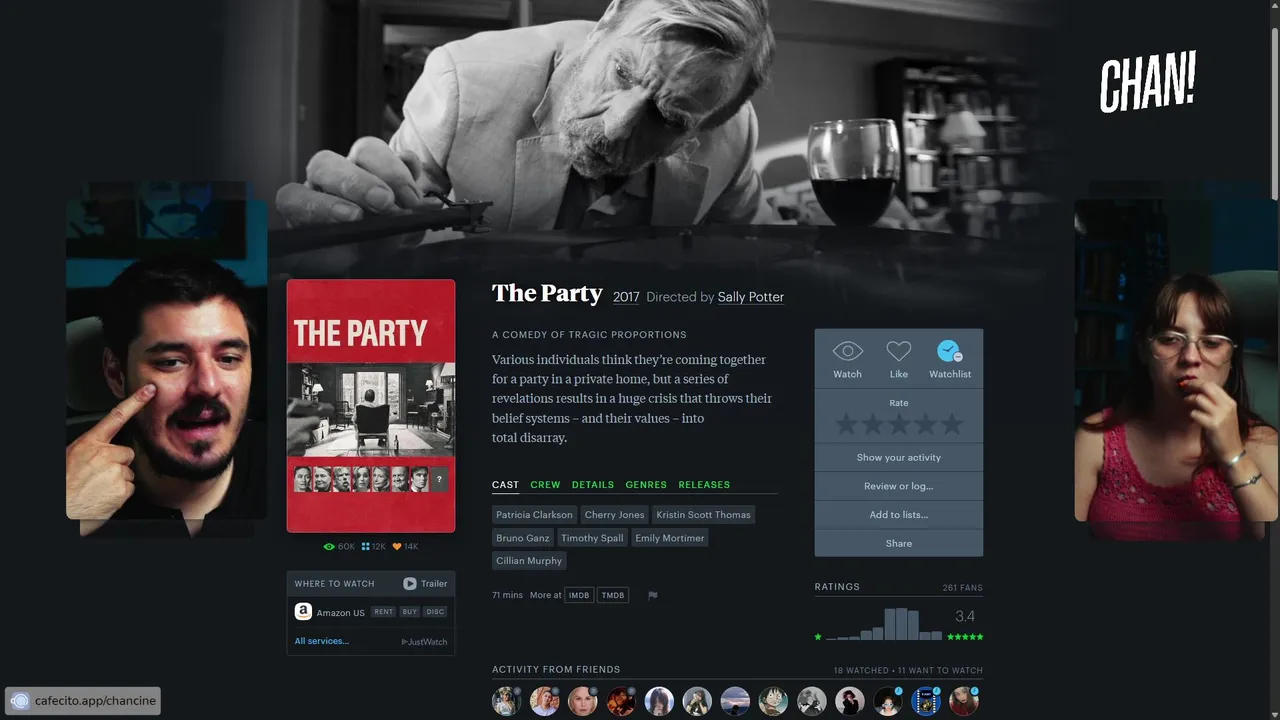Click the Cillian Murphy cast button
The image size is (1280, 720).
point(529,561)
